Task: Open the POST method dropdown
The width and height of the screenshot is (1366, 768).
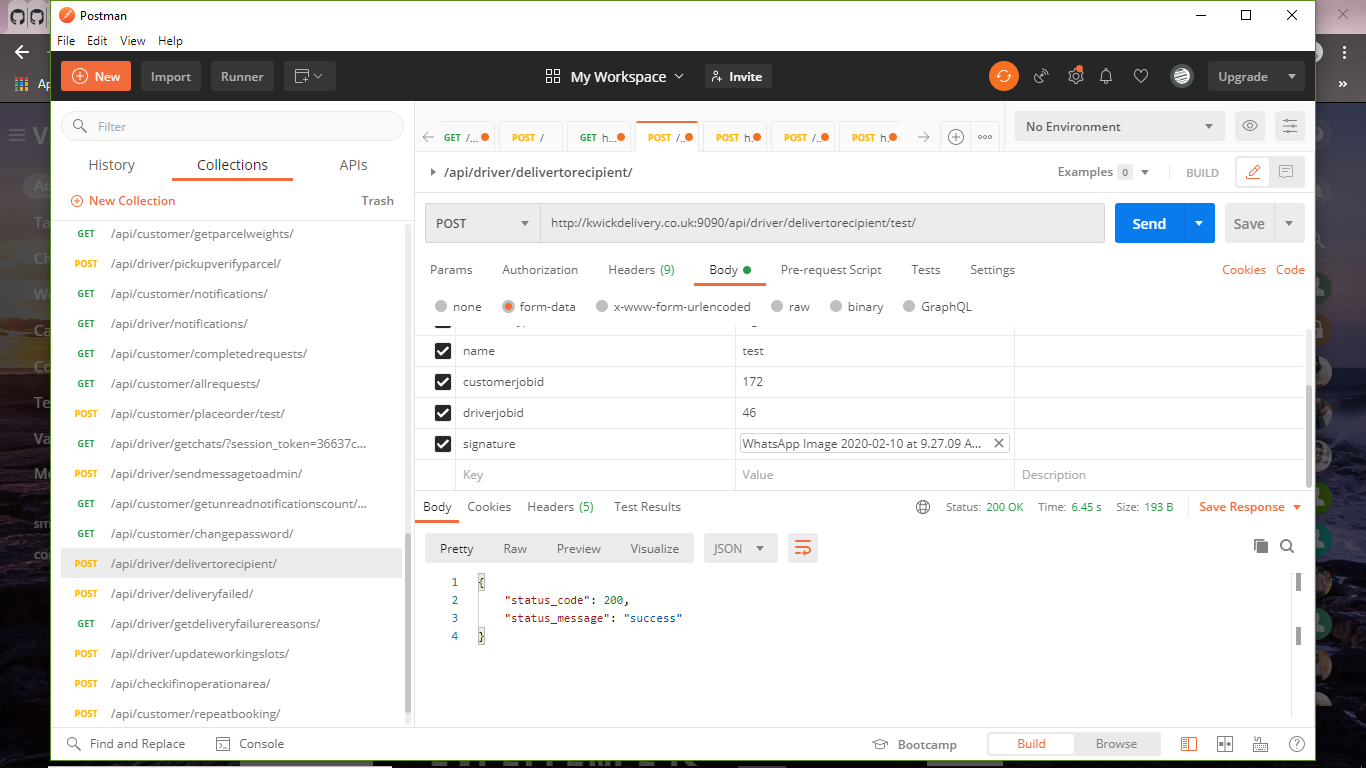Action: (482, 223)
